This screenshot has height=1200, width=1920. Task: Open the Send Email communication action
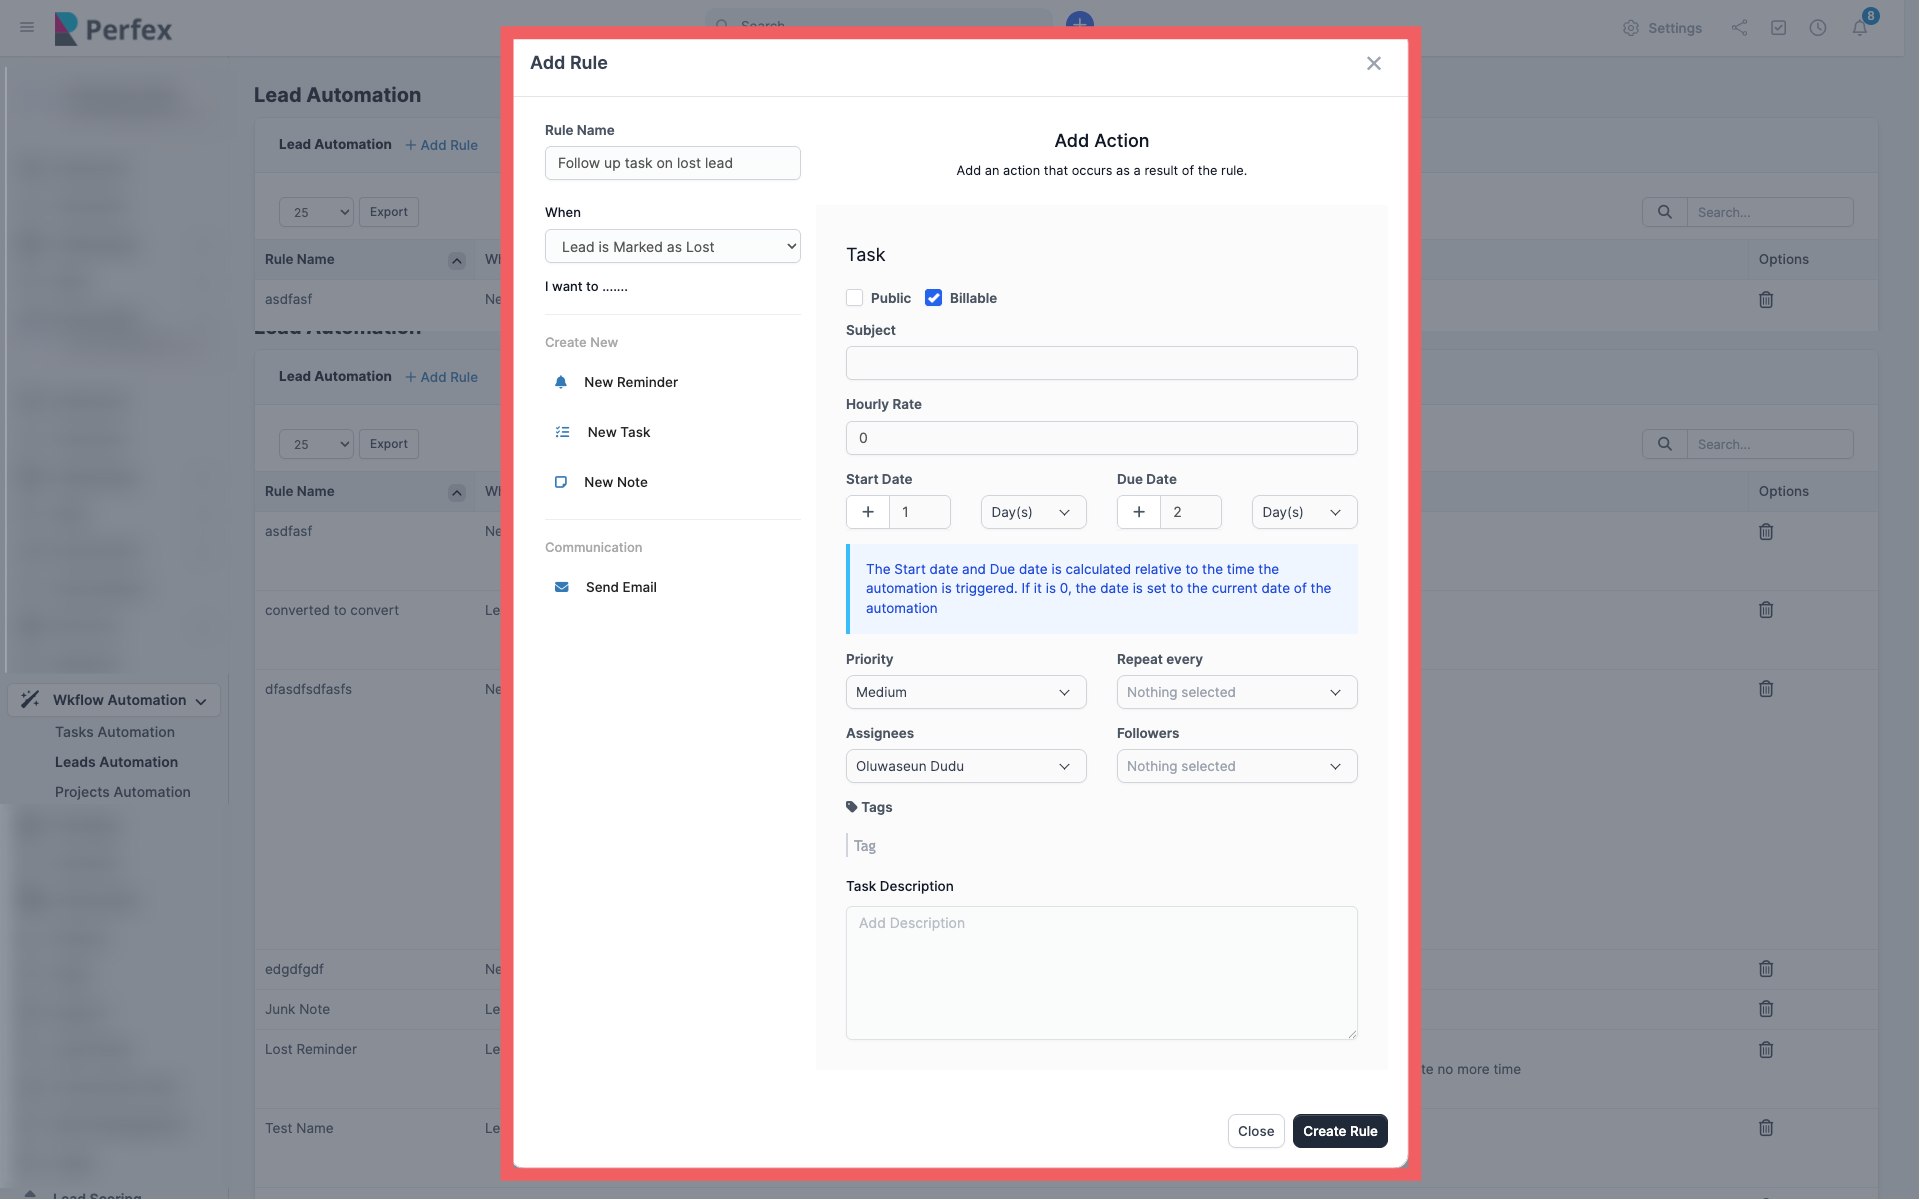(x=562, y=587)
